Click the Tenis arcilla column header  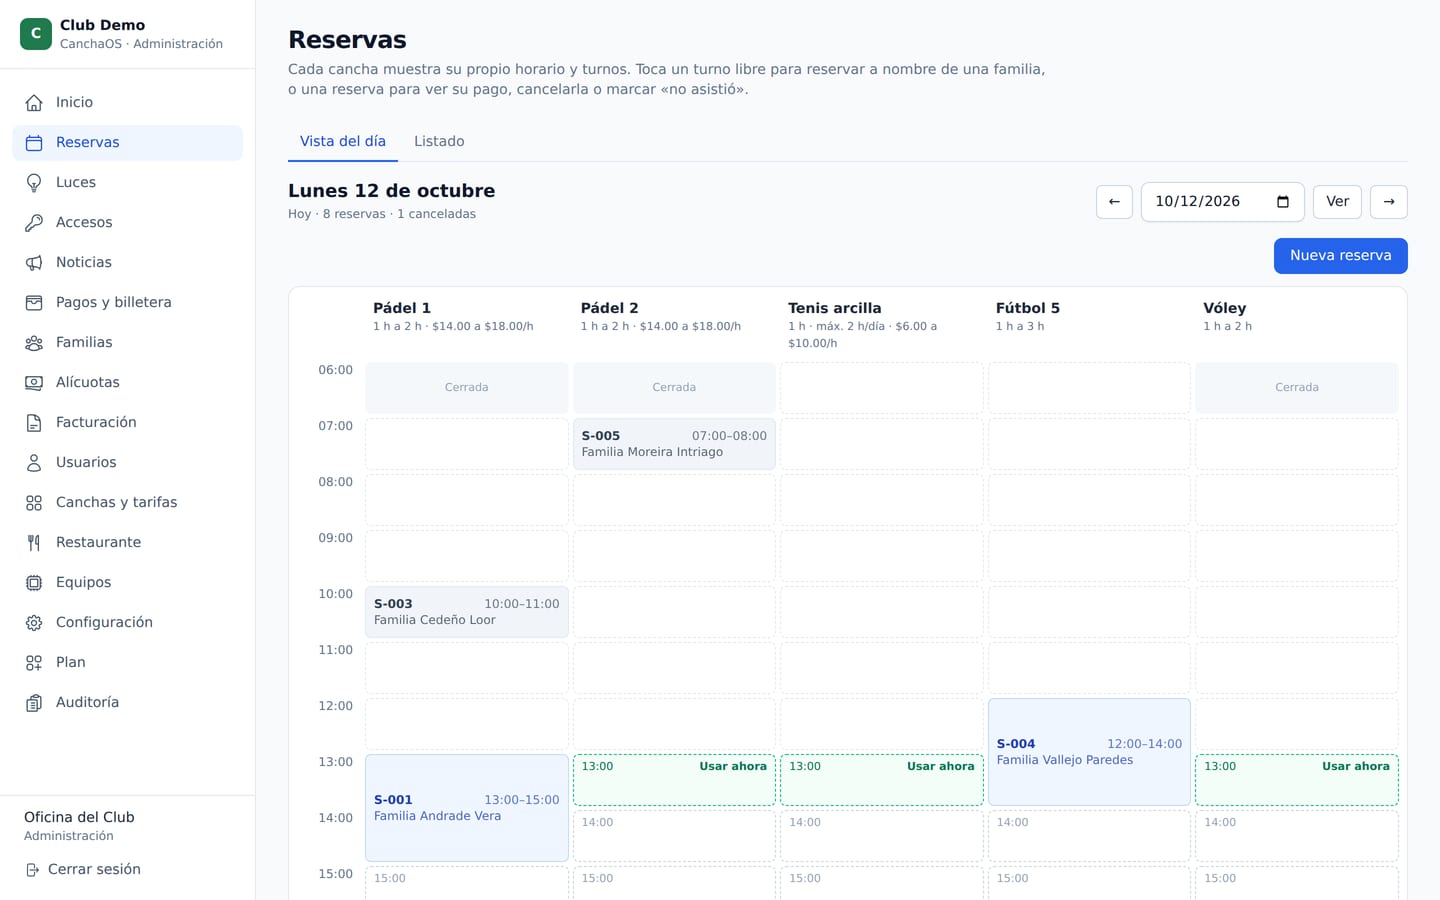click(x=835, y=308)
